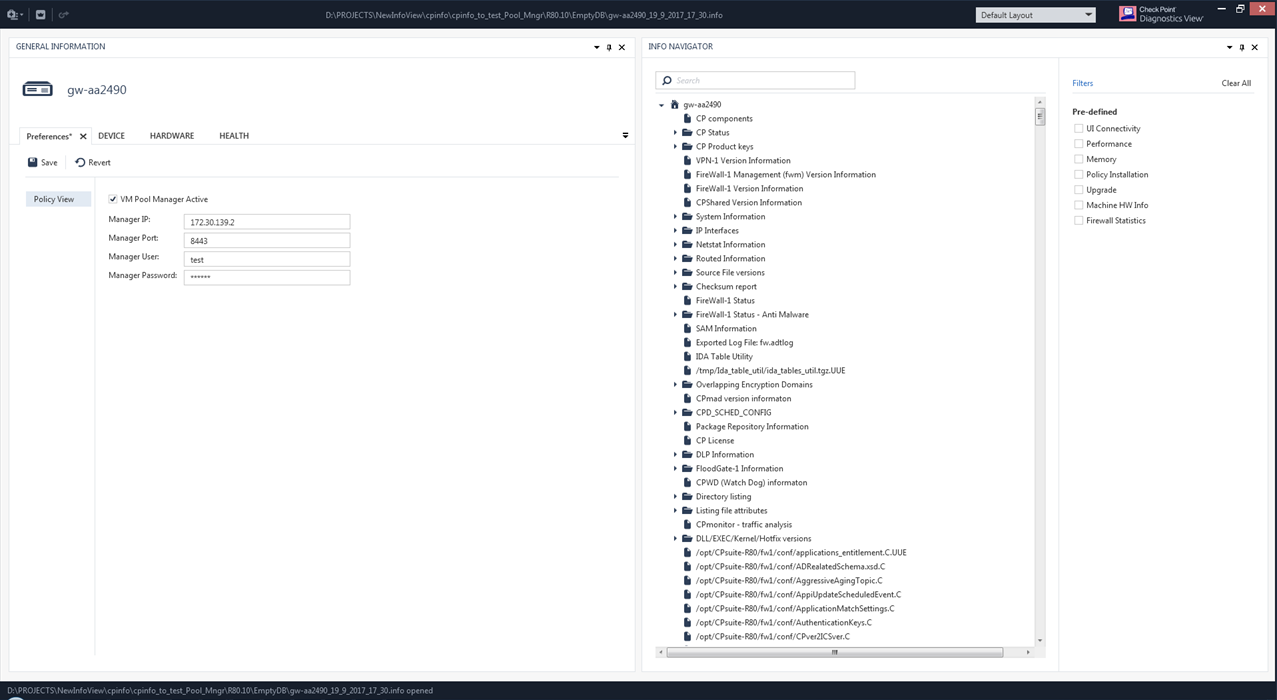Open General Information panel options dropdown arrow
Viewport: 1277px width, 700px height.
click(x=597, y=47)
